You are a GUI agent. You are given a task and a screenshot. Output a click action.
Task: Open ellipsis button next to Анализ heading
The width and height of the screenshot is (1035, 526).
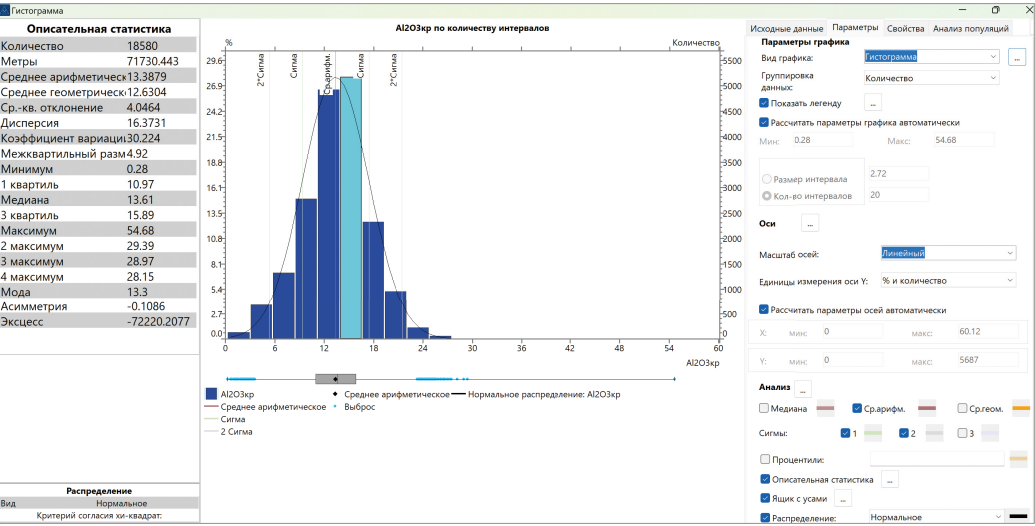pyautogui.click(x=803, y=389)
